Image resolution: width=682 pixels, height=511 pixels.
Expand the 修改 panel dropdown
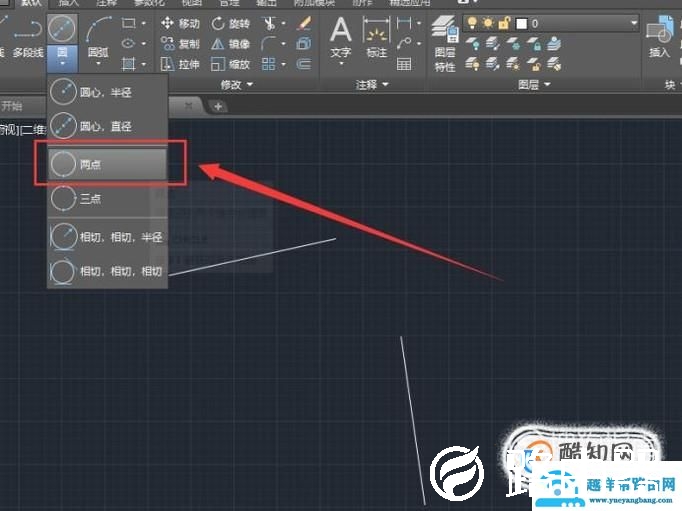coord(237,86)
